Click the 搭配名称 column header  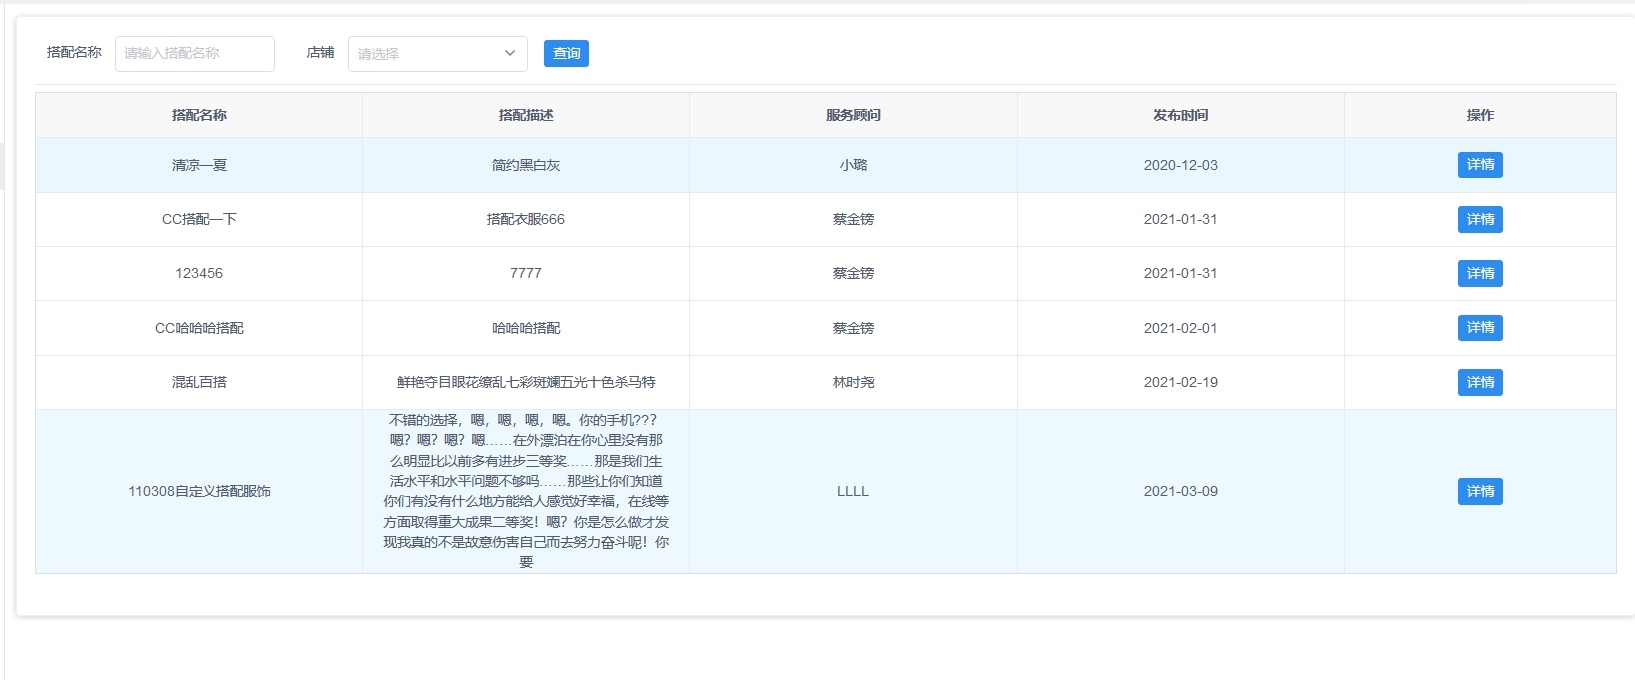click(x=199, y=115)
